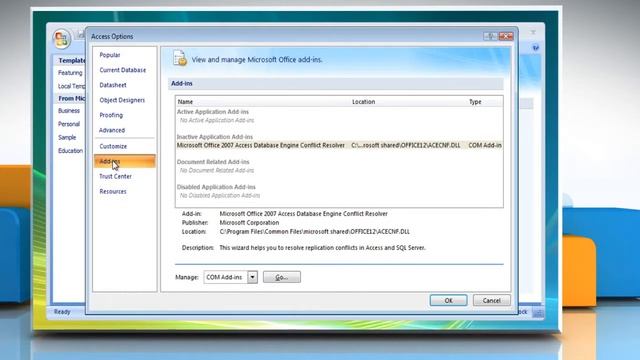This screenshot has height=360, width=640.
Task: Open the Resources category
Action: point(113,191)
